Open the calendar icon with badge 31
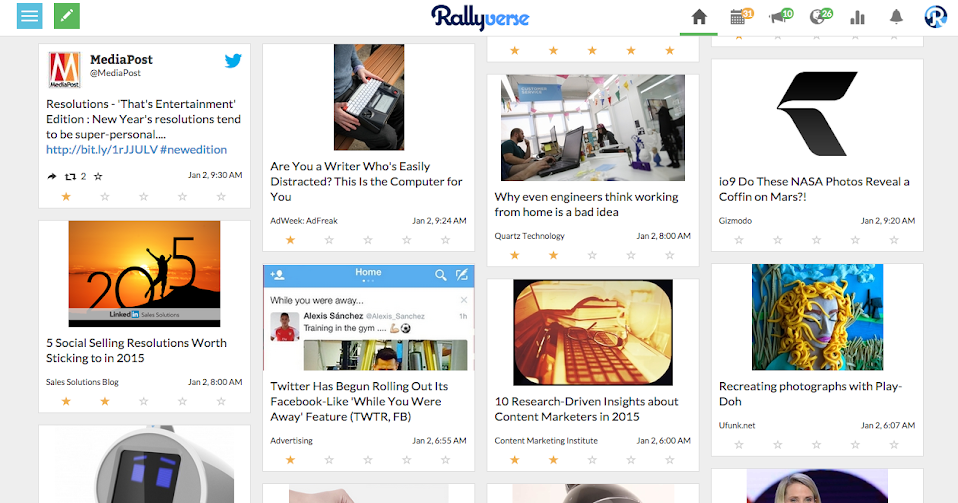 [740, 17]
